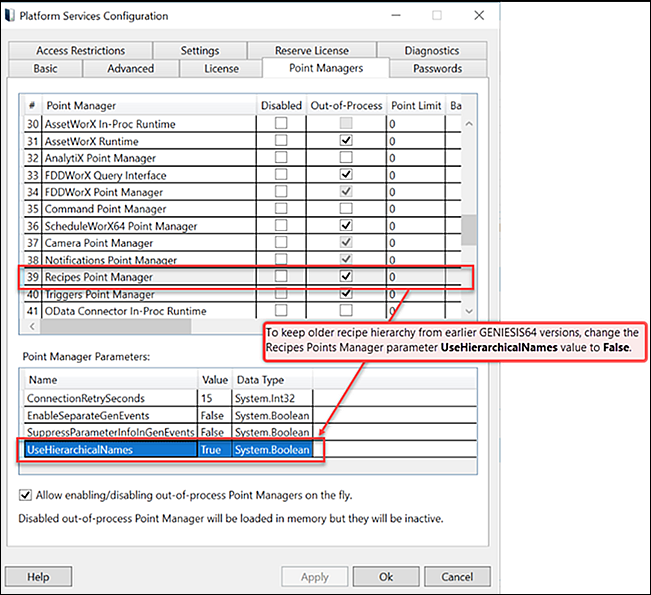
Task: Click the Cancel button
Action: click(457, 577)
